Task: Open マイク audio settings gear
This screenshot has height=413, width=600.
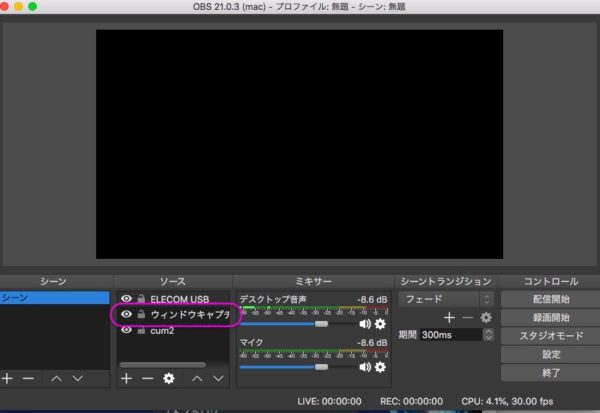Action: coord(380,367)
